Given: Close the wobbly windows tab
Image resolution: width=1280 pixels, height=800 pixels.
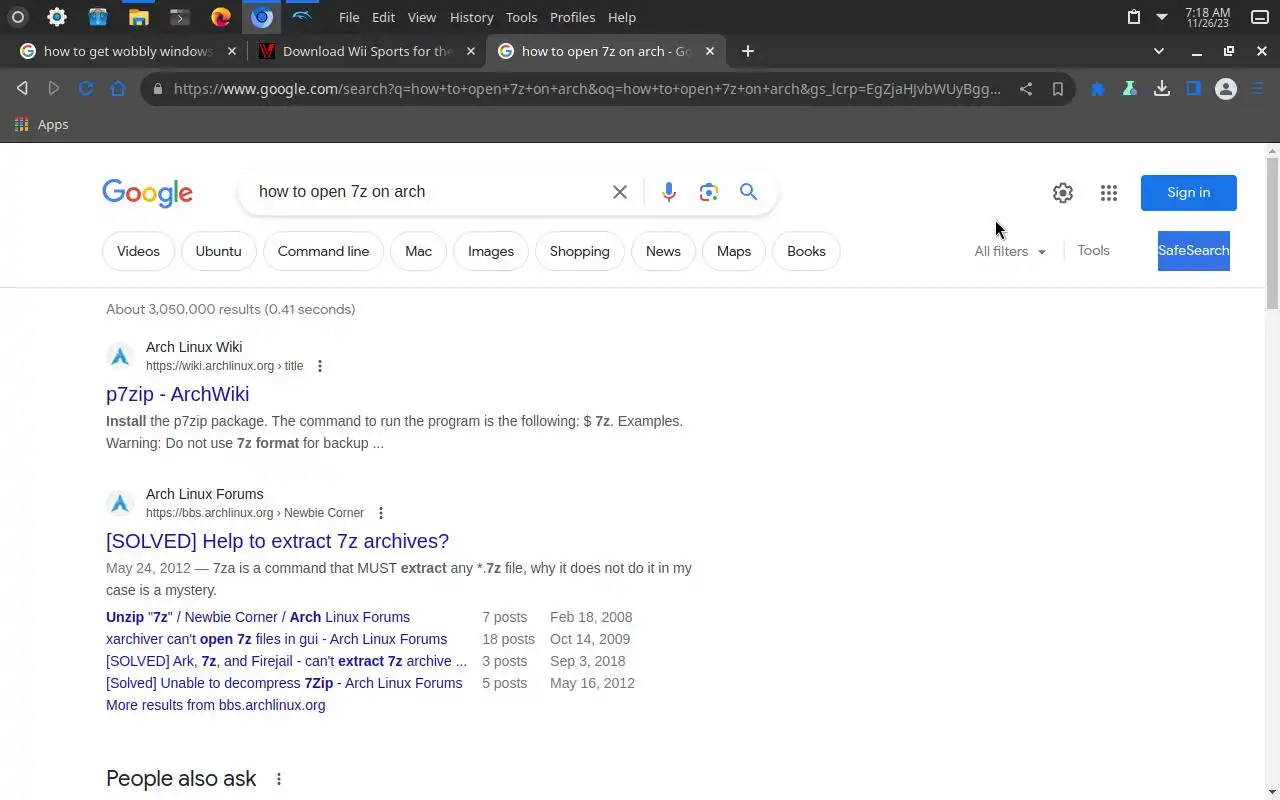Looking at the screenshot, I should tap(232, 51).
